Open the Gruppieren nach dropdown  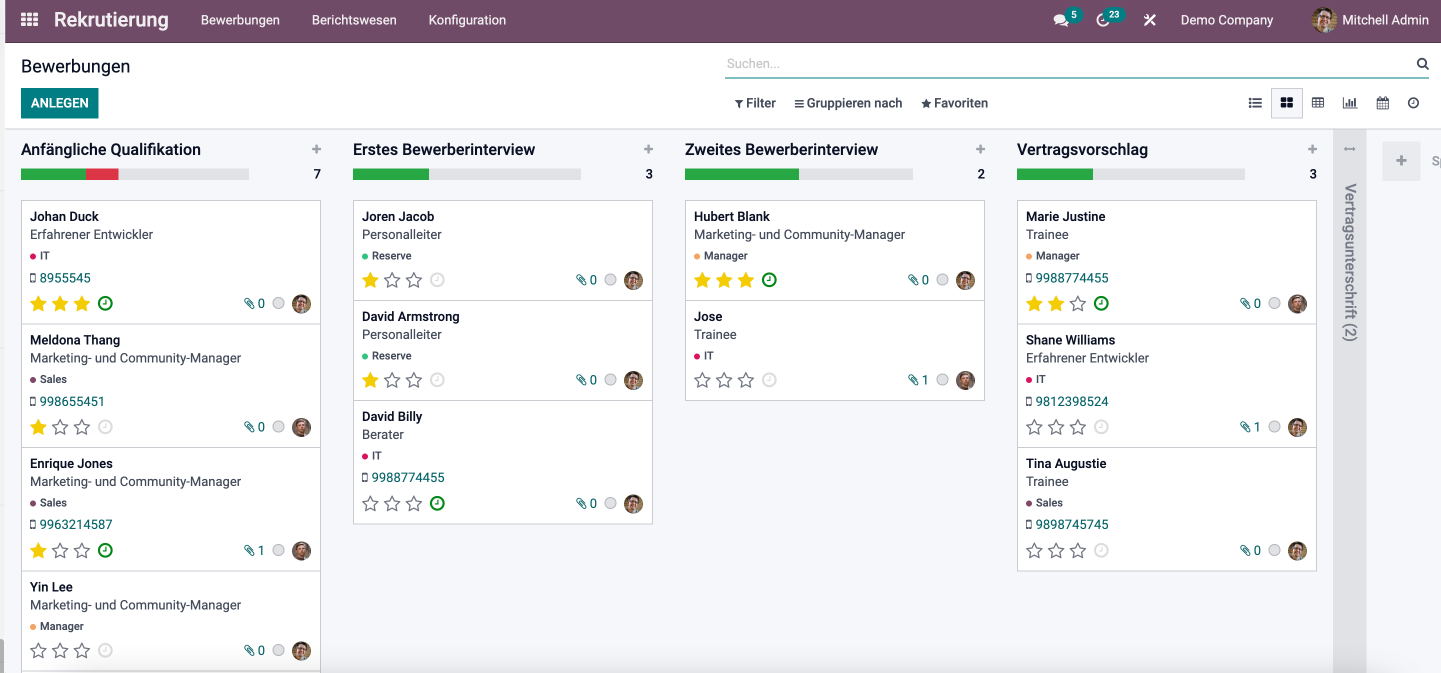click(x=848, y=103)
